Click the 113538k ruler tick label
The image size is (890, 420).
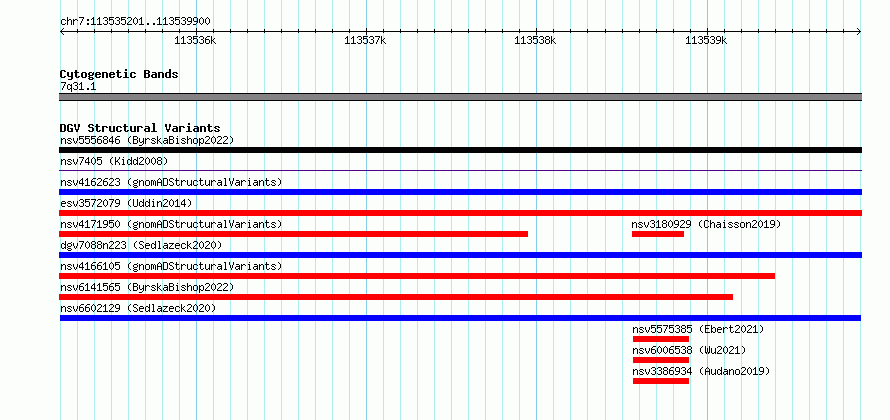tap(536, 40)
